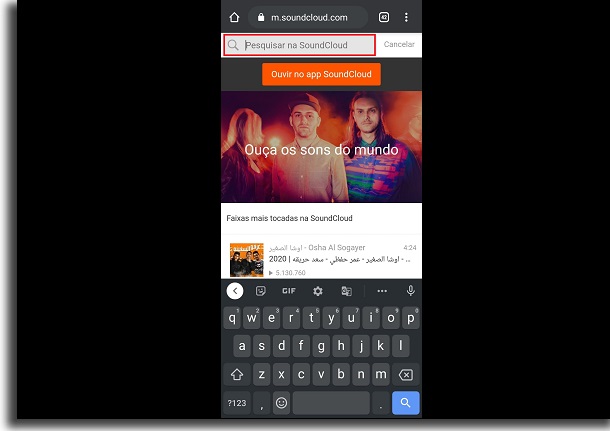Tap the z key
Image resolution: width=610 pixels, height=431 pixels.
click(x=262, y=375)
